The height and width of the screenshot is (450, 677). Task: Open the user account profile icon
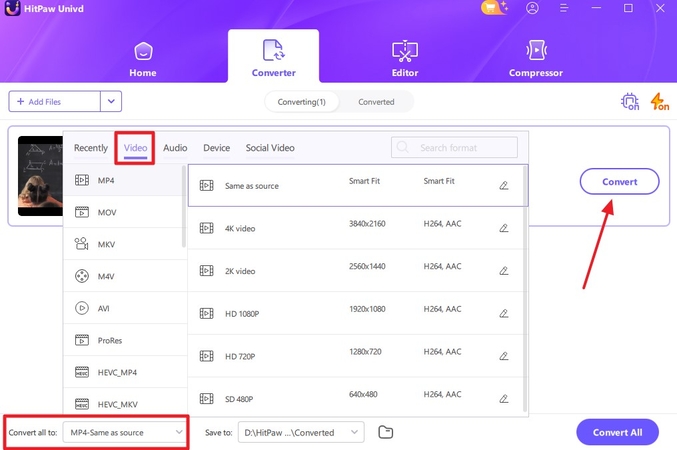pyautogui.click(x=532, y=8)
